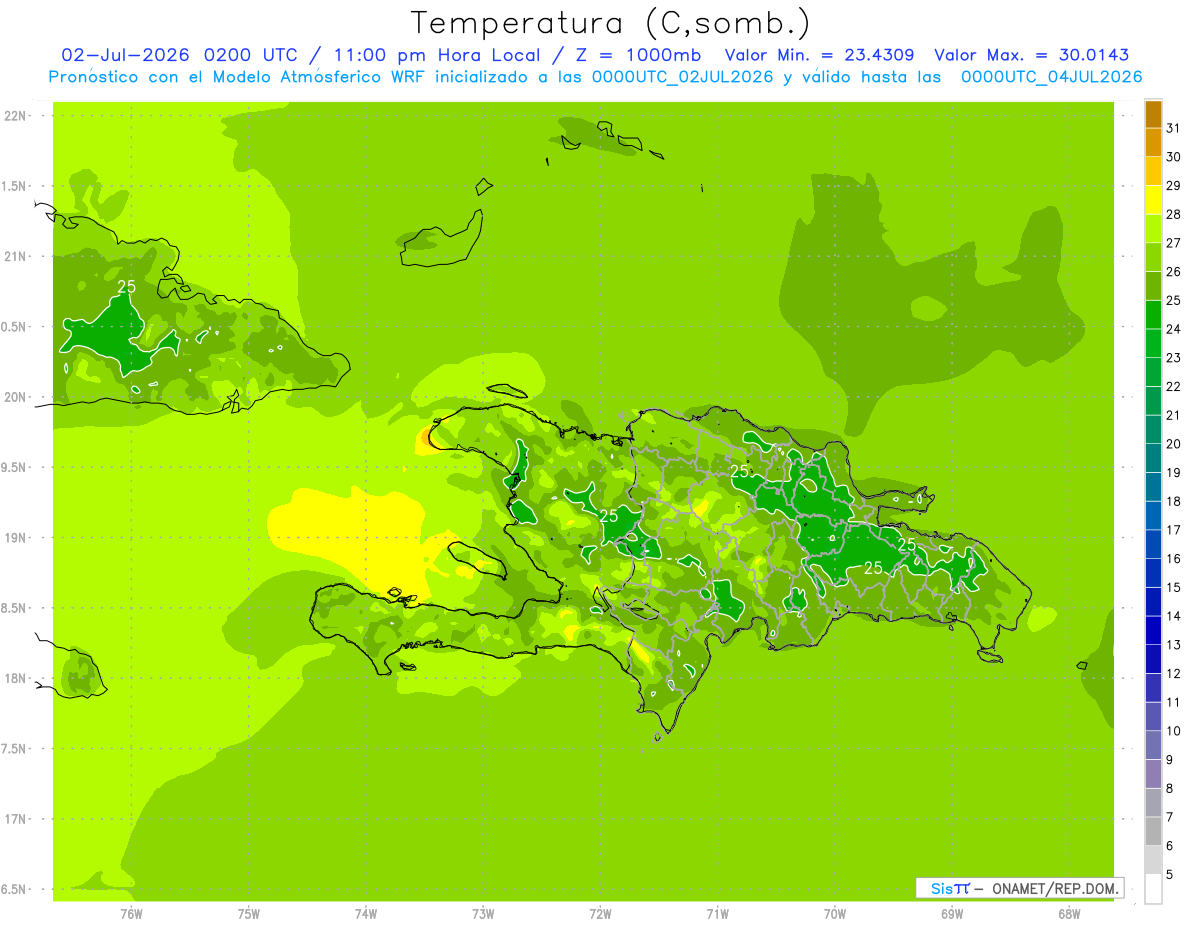Click the colorbar label "23"
1200x927 pixels.
tap(1174, 358)
